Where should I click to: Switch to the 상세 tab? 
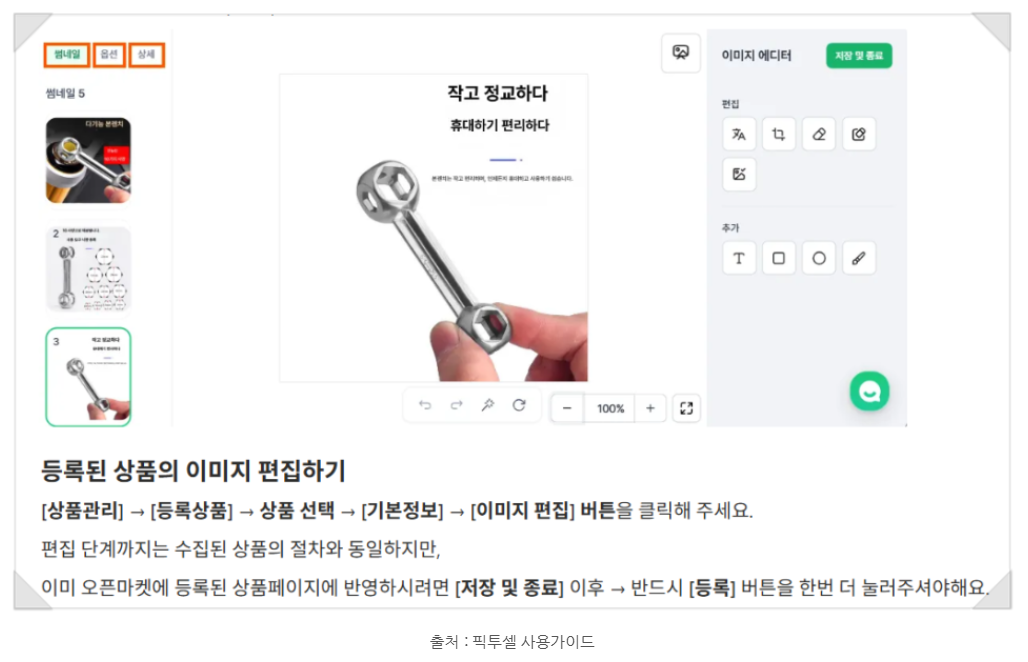146,55
